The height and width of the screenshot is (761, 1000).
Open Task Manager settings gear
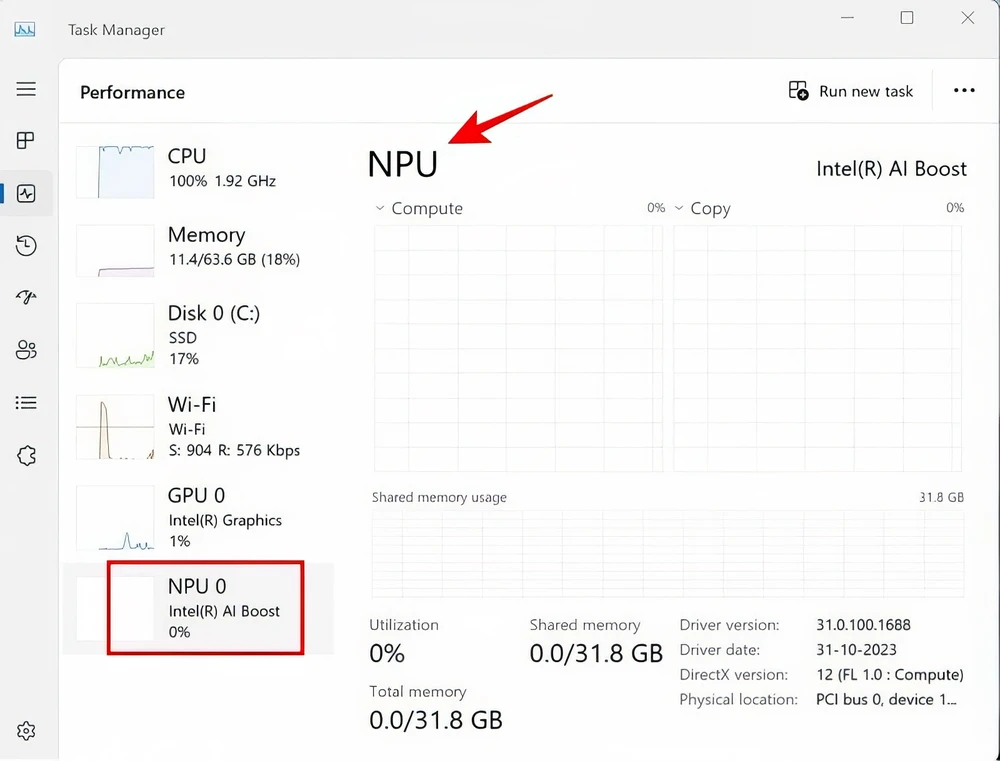(x=26, y=731)
